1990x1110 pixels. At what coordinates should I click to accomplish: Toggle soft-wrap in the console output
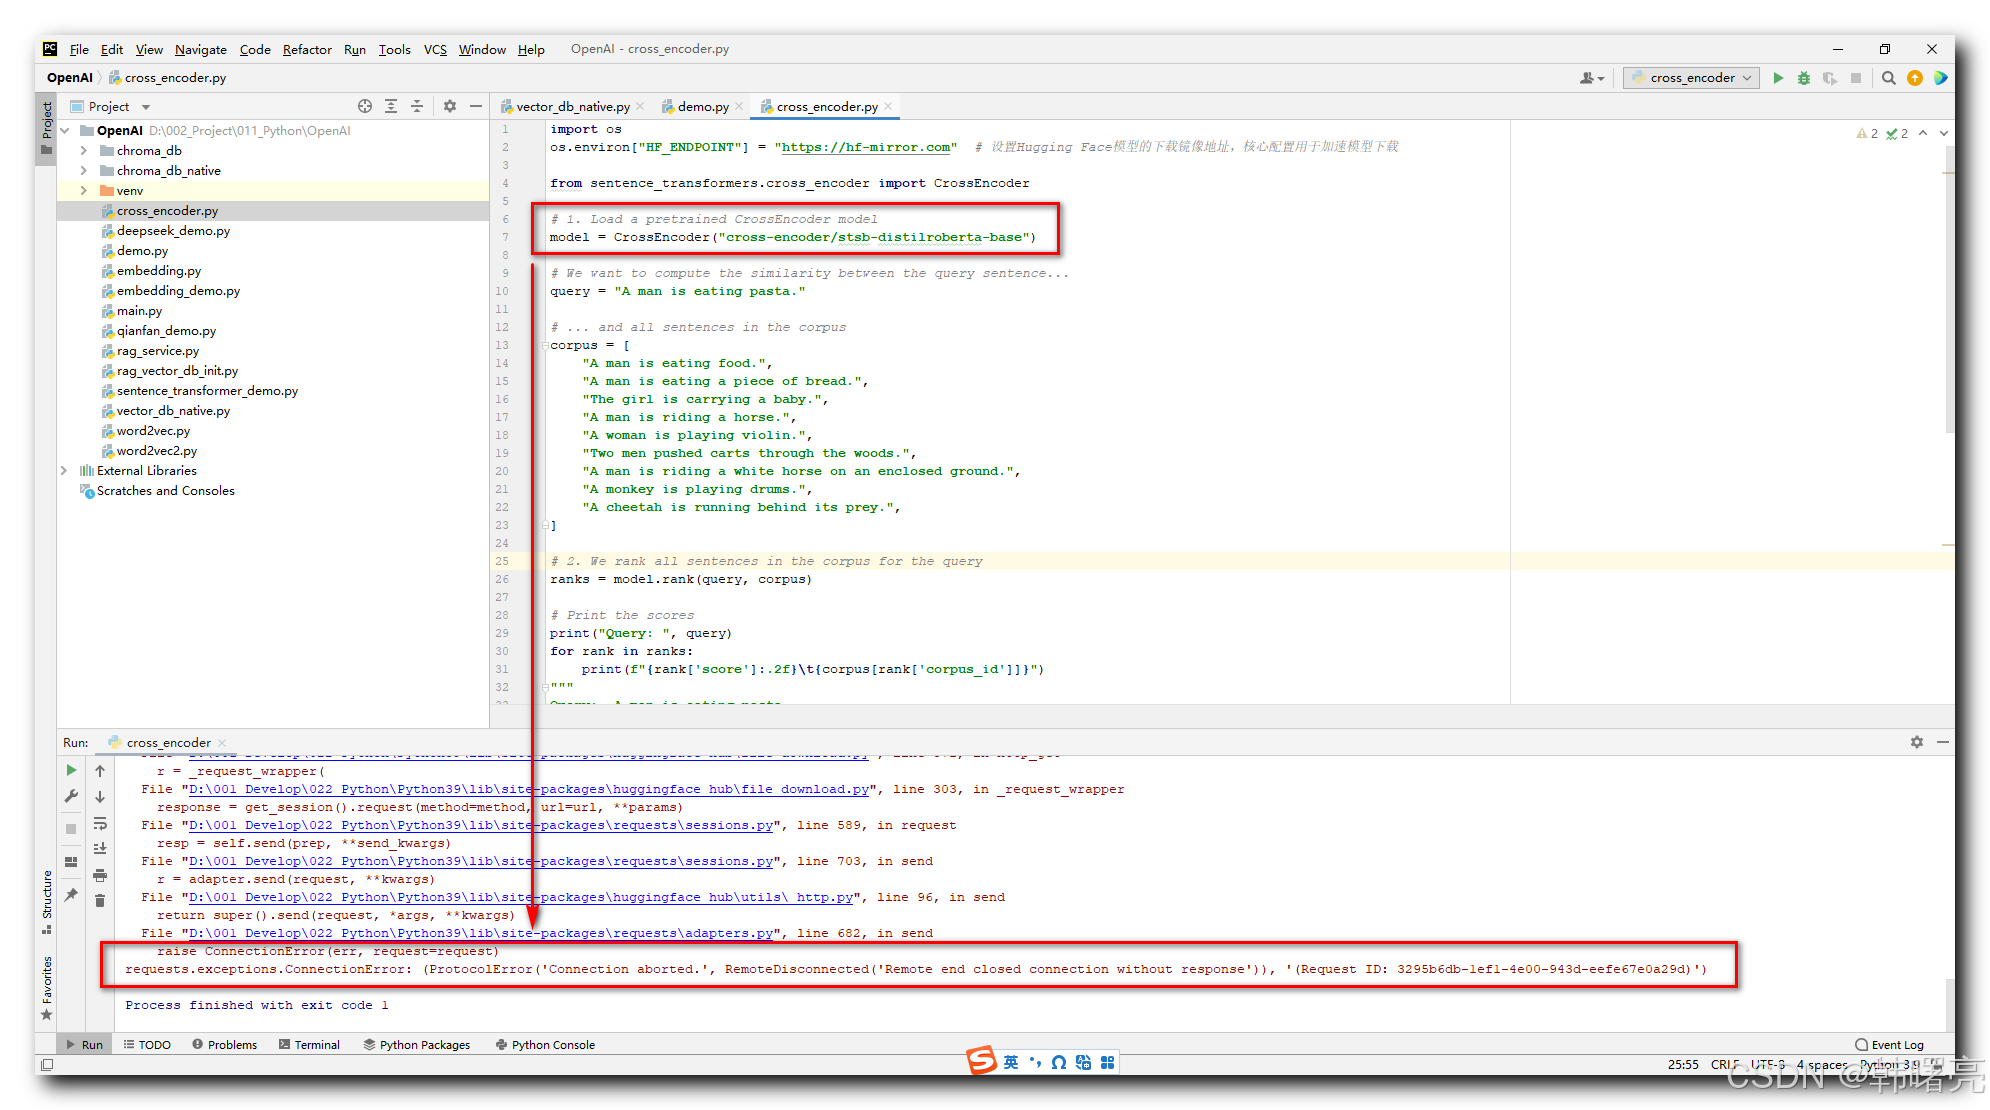point(100,824)
